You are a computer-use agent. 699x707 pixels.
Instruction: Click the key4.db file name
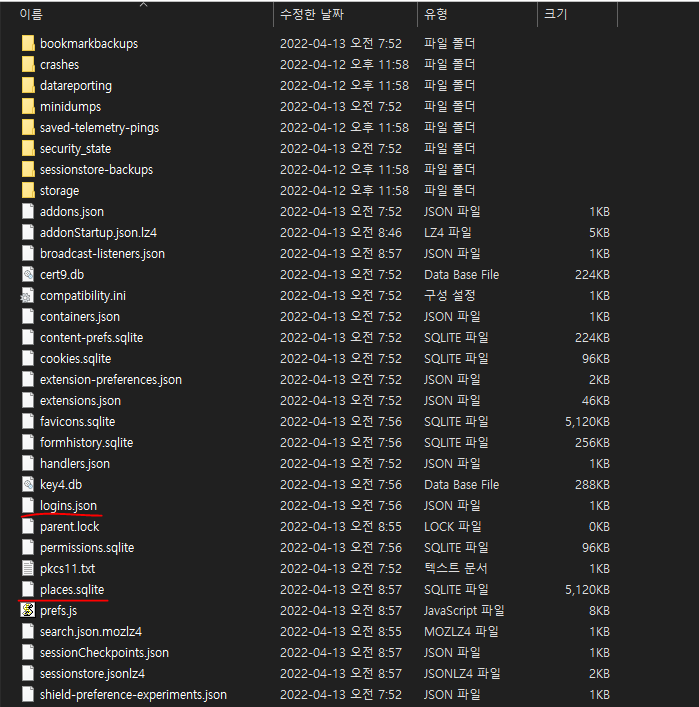pyautogui.click(x=61, y=485)
